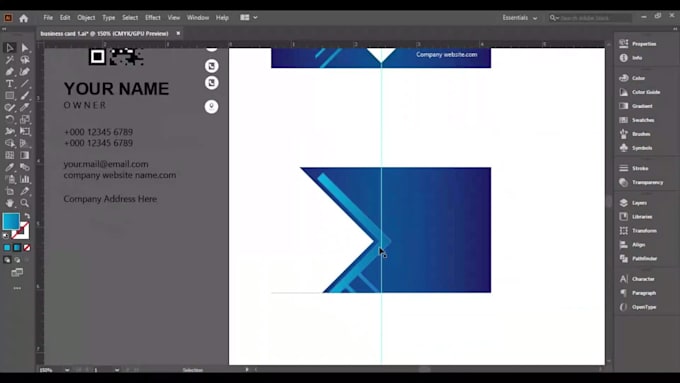
Task: Choose the Rectangle tool
Action: pyautogui.click(x=10, y=95)
